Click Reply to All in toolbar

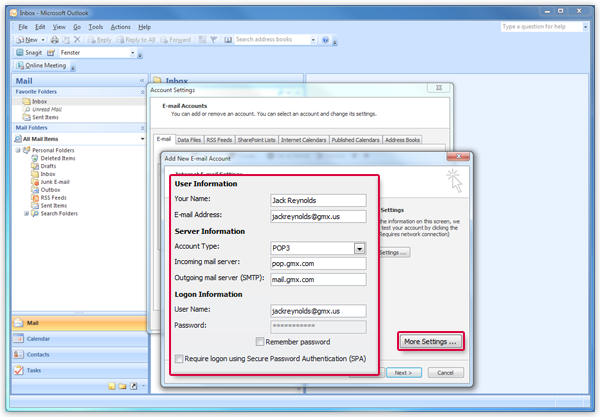[136, 40]
